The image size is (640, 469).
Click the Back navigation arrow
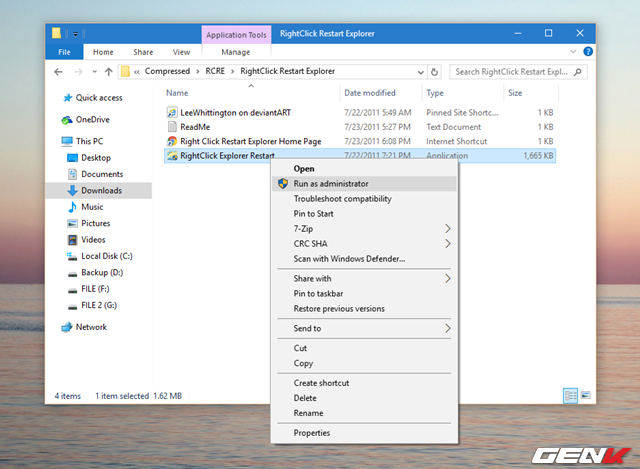58,72
